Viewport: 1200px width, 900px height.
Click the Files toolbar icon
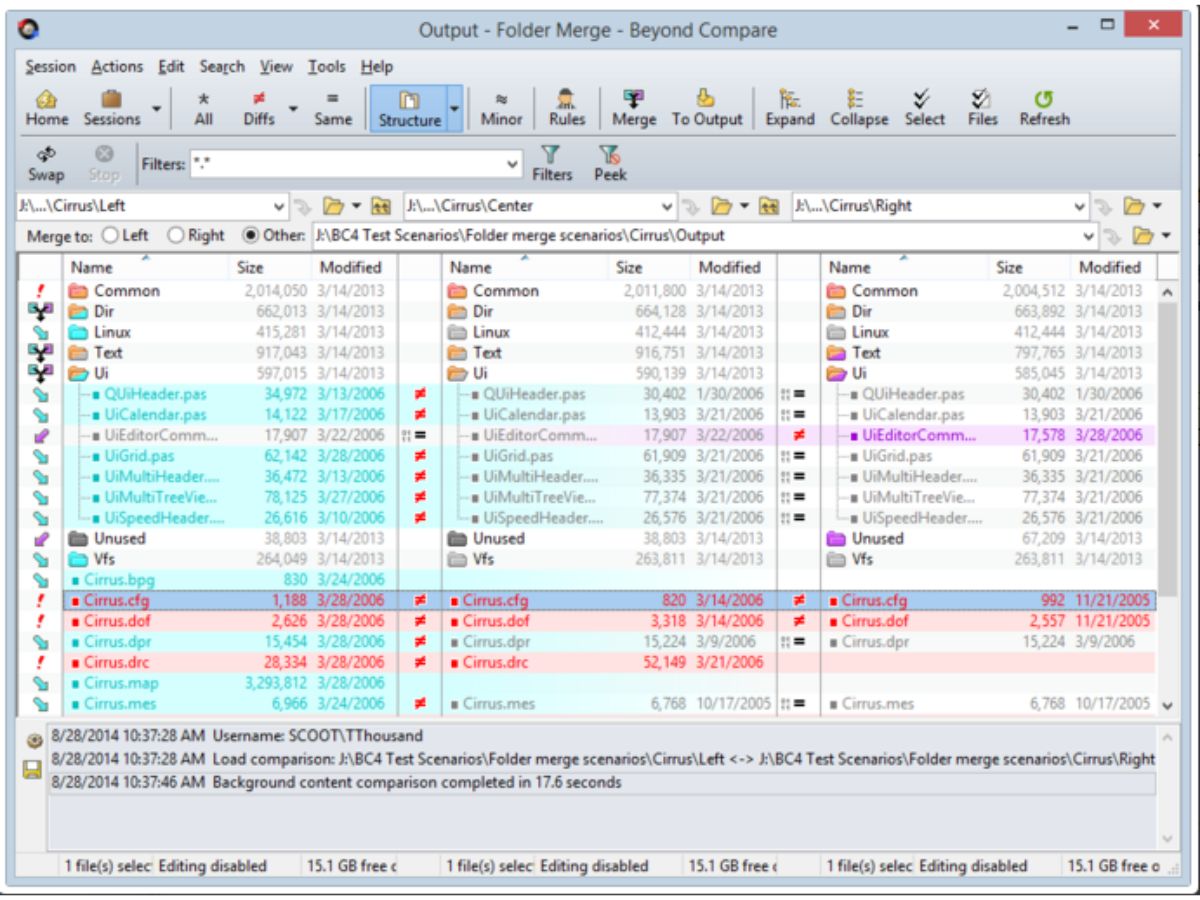(x=982, y=108)
